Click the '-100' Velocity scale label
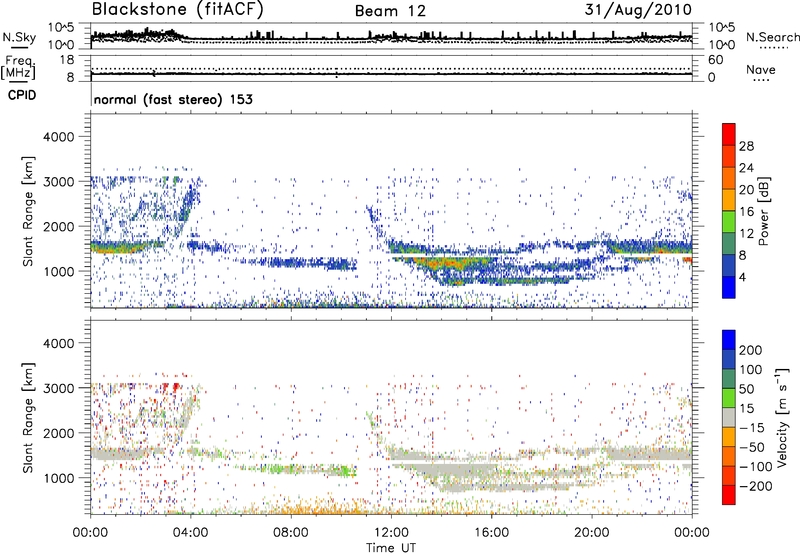This screenshot has width=800, height=554. click(x=757, y=466)
